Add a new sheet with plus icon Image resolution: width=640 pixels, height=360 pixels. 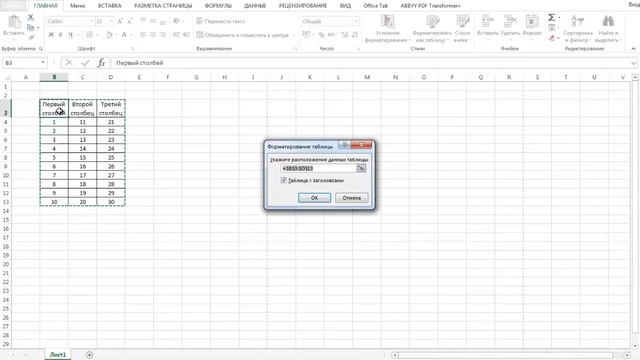point(89,355)
